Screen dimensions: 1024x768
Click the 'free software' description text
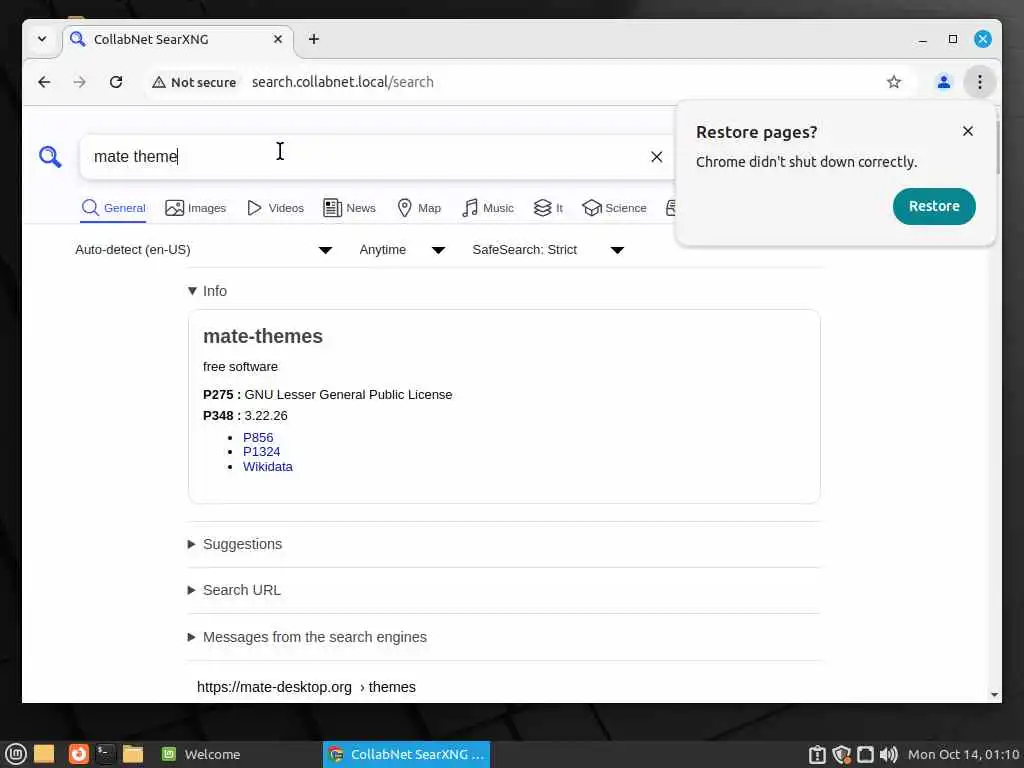coord(240,367)
